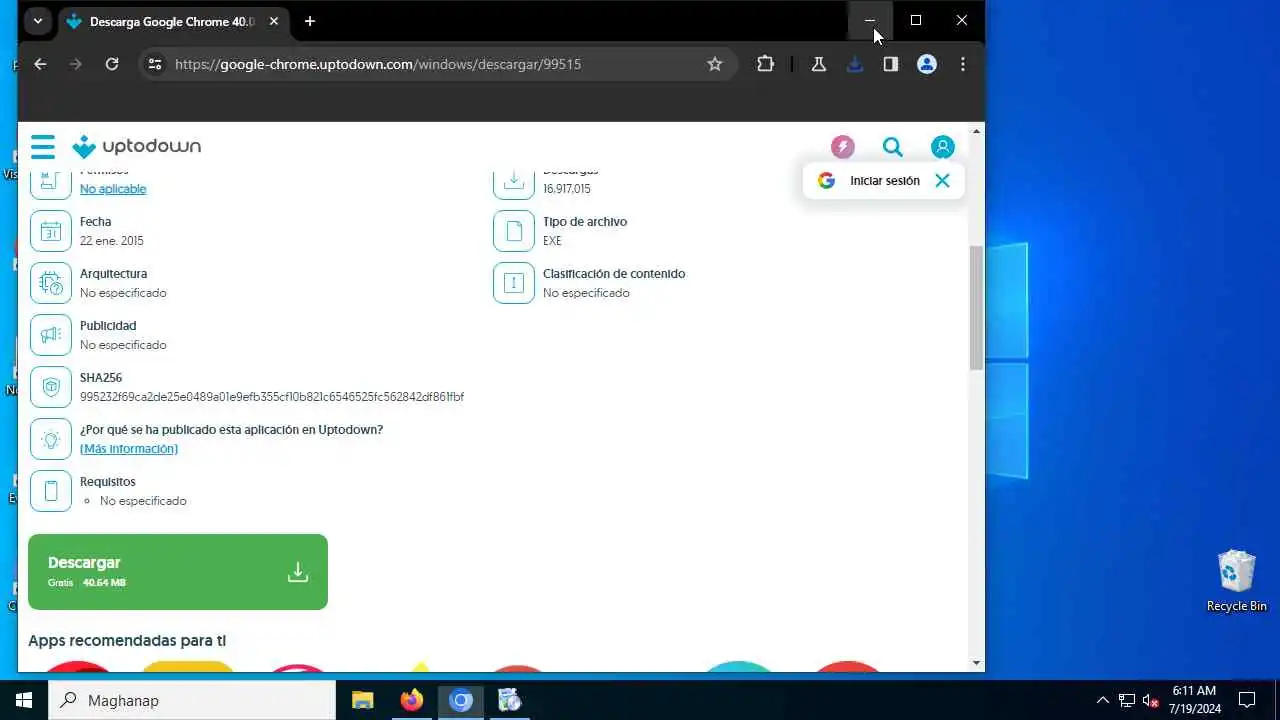This screenshot has height=720, width=1280.
Task: Click the page vertical scrollbar thumb
Action: (977, 308)
